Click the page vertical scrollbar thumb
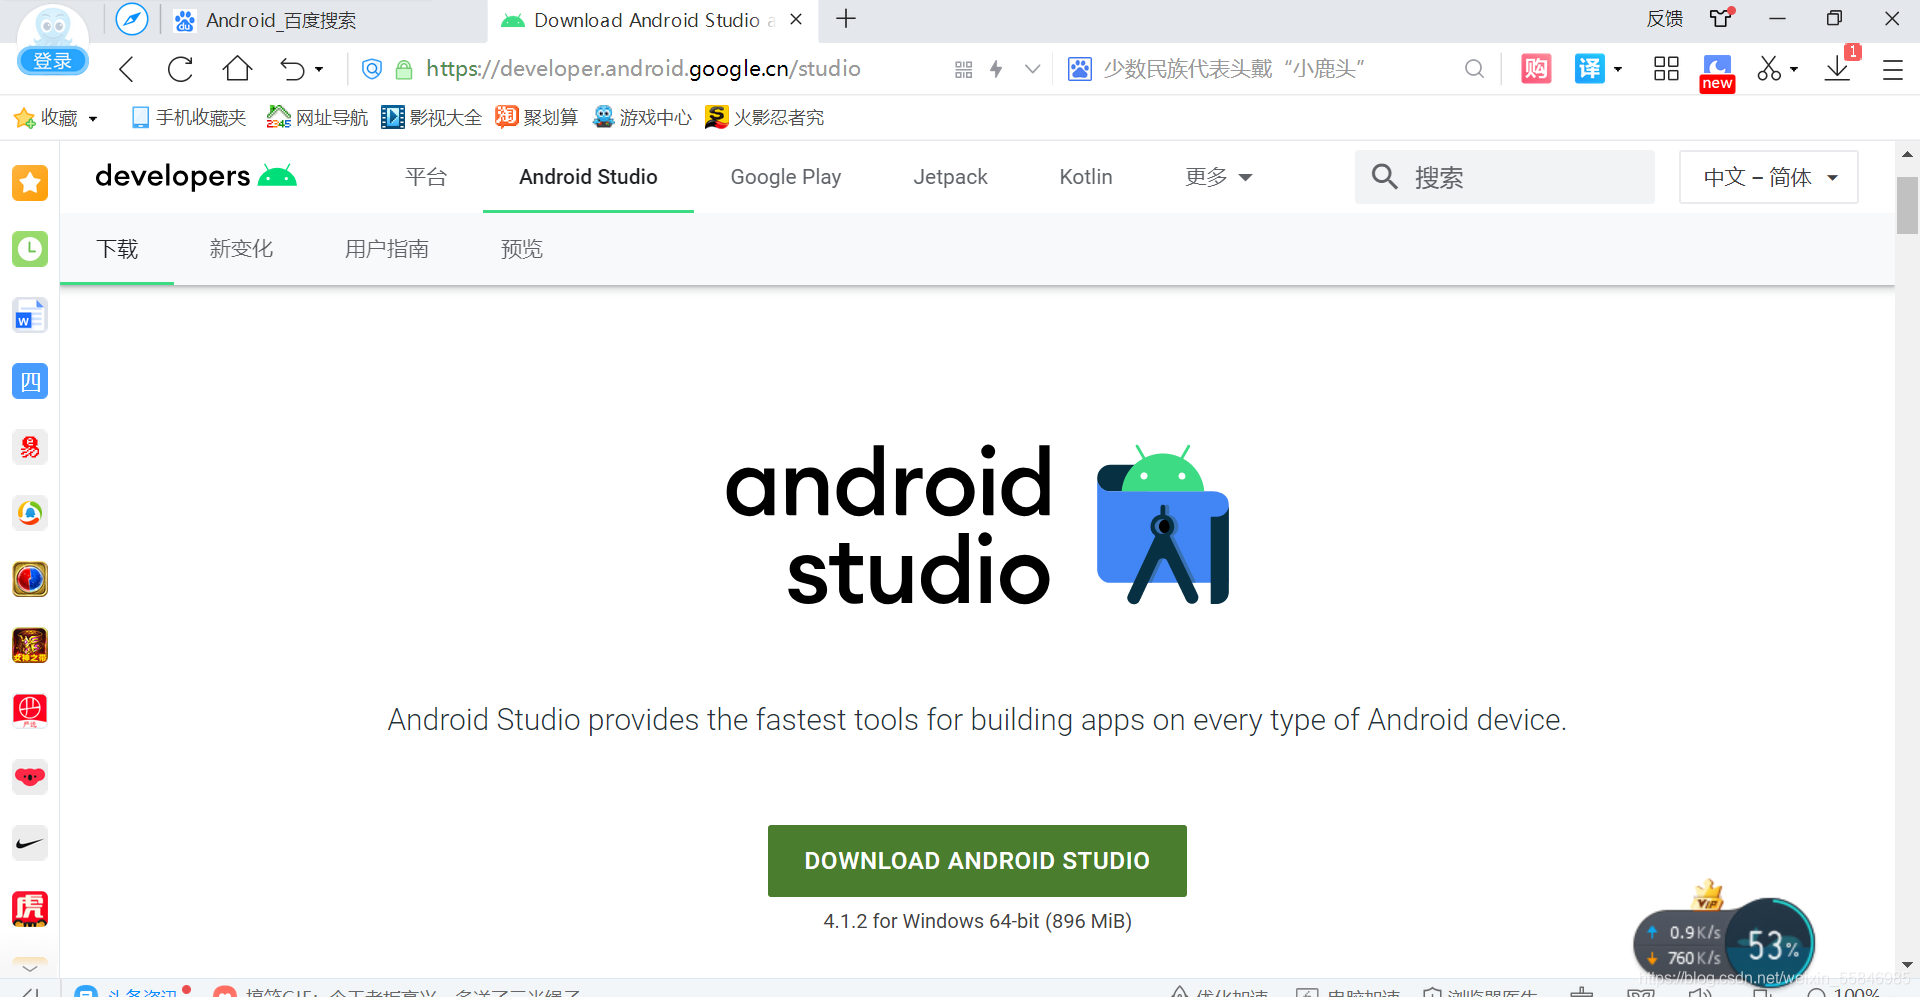The image size is (1920, 997). pyautogui.click(x=1907, y=205)
